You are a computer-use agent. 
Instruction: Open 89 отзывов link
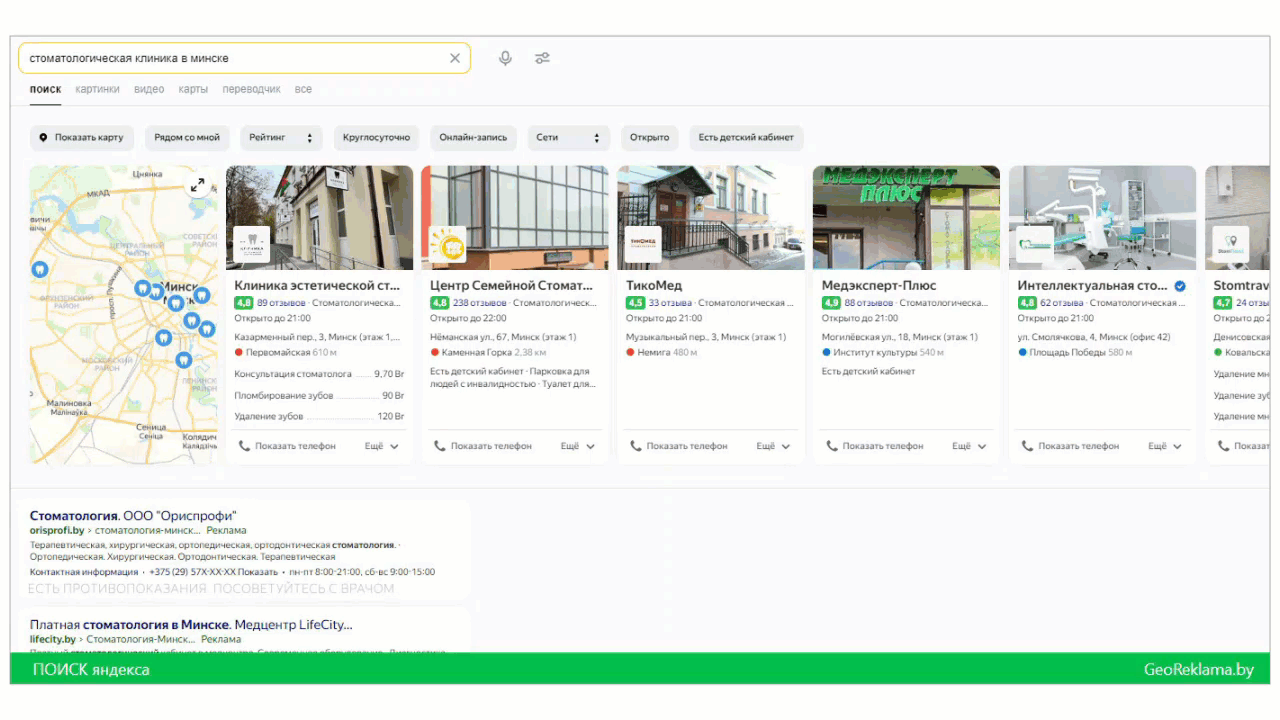[282, 302]
